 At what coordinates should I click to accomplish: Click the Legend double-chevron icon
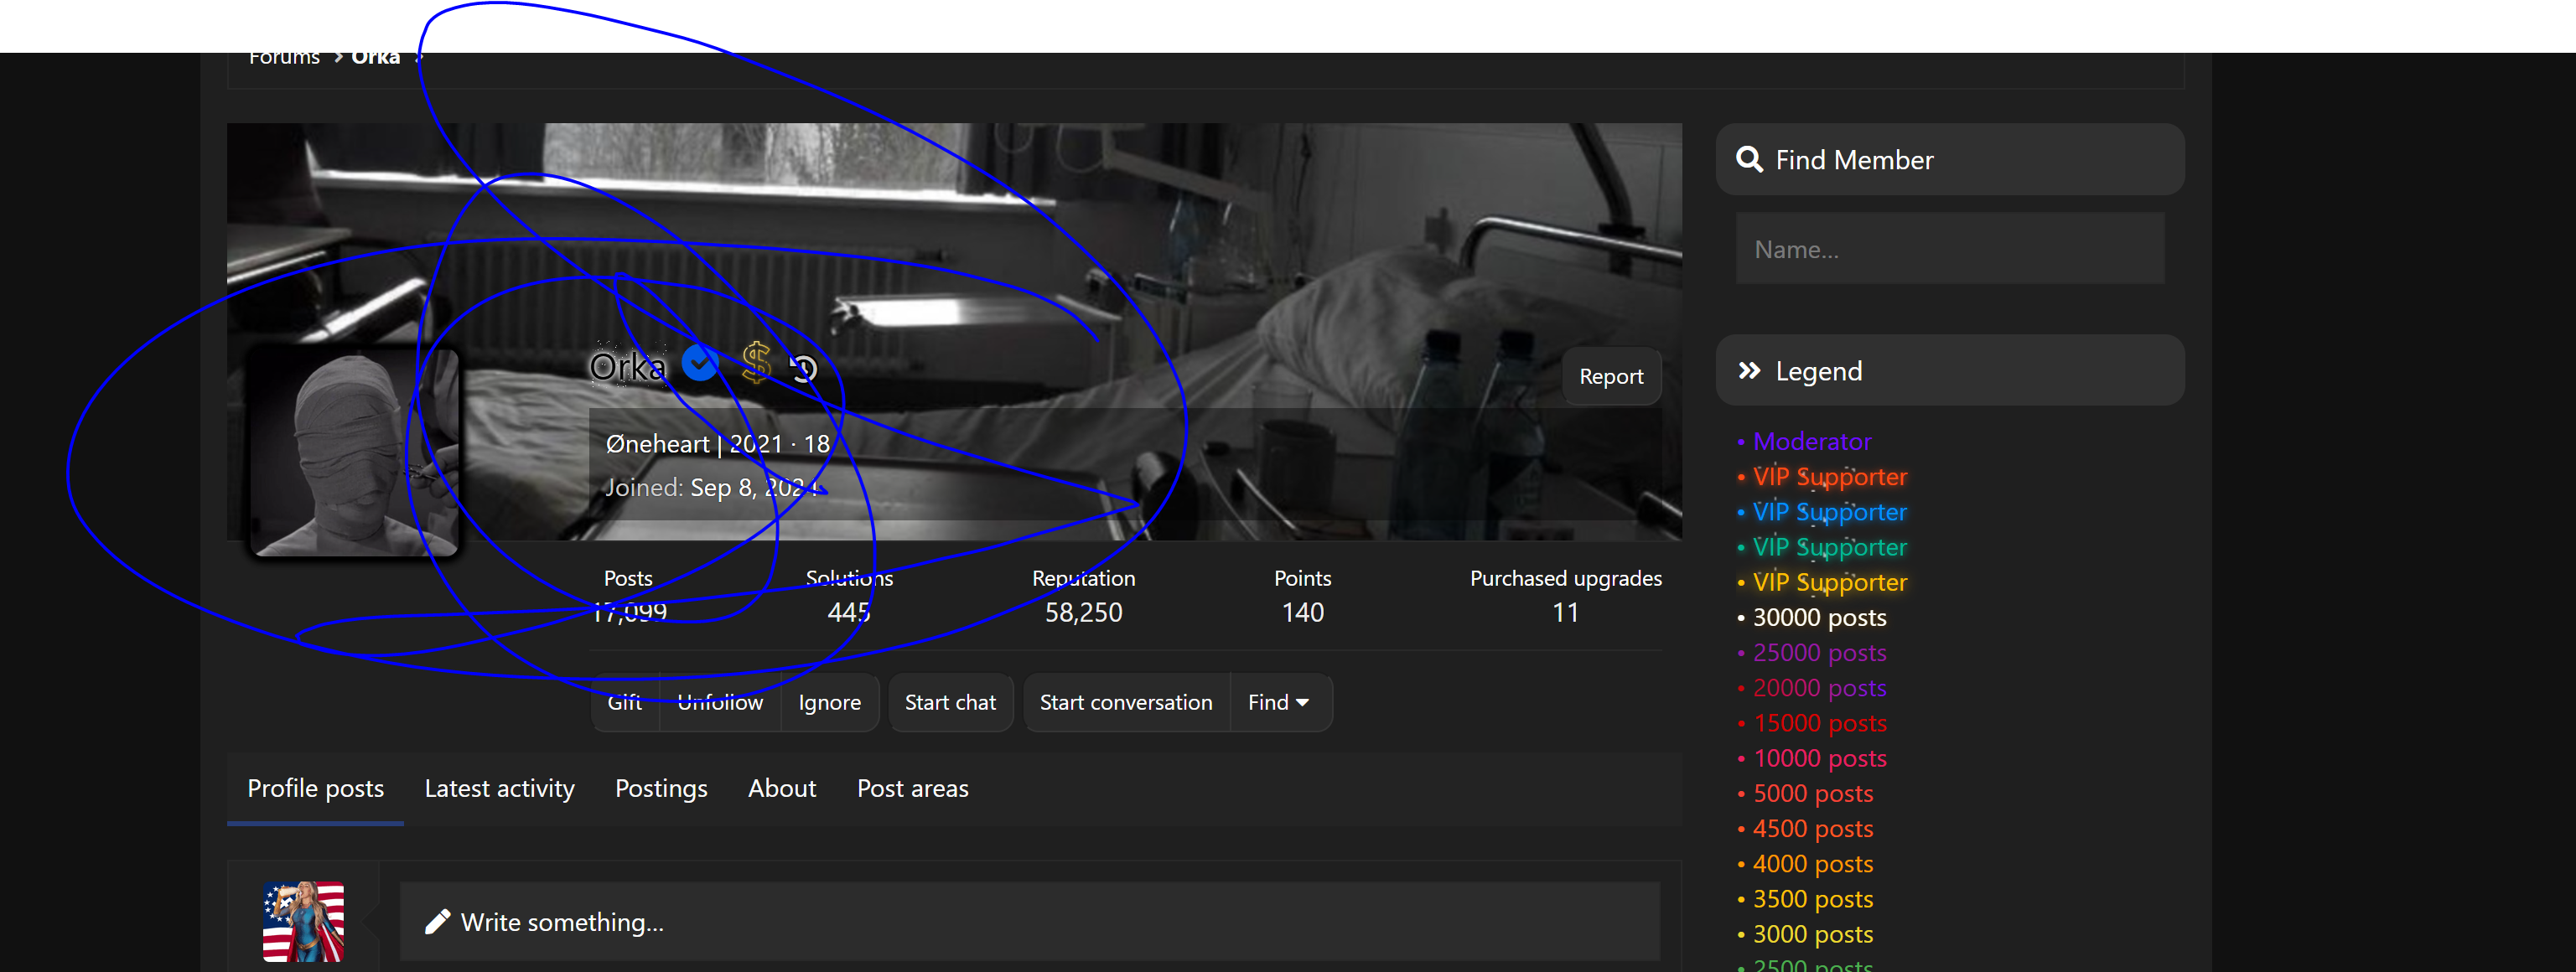click(1749, 371)
